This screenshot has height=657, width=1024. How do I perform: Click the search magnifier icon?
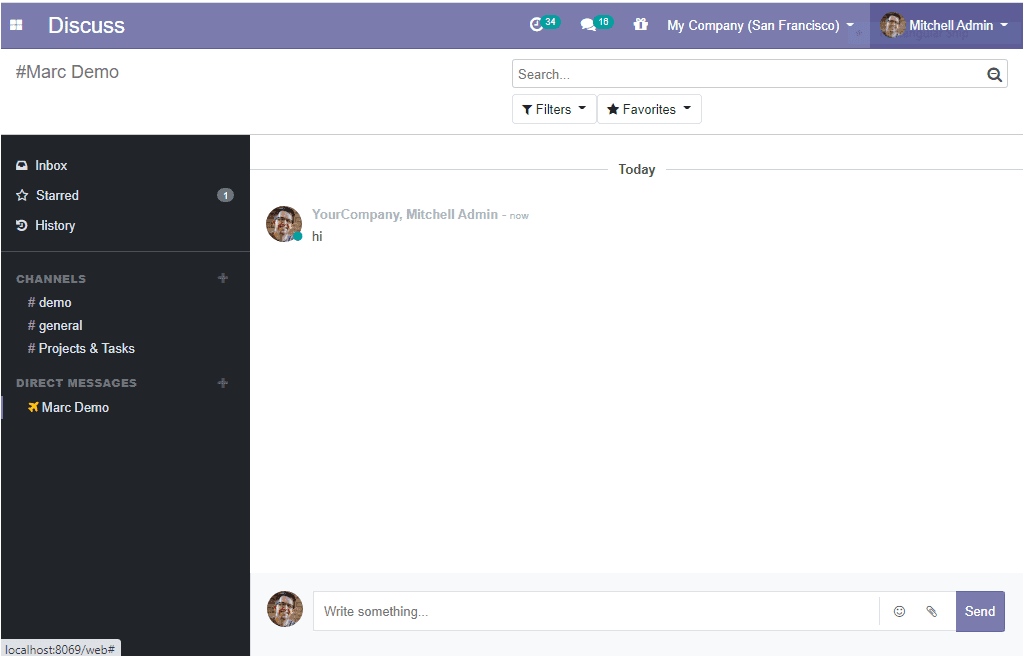[994, 74]
